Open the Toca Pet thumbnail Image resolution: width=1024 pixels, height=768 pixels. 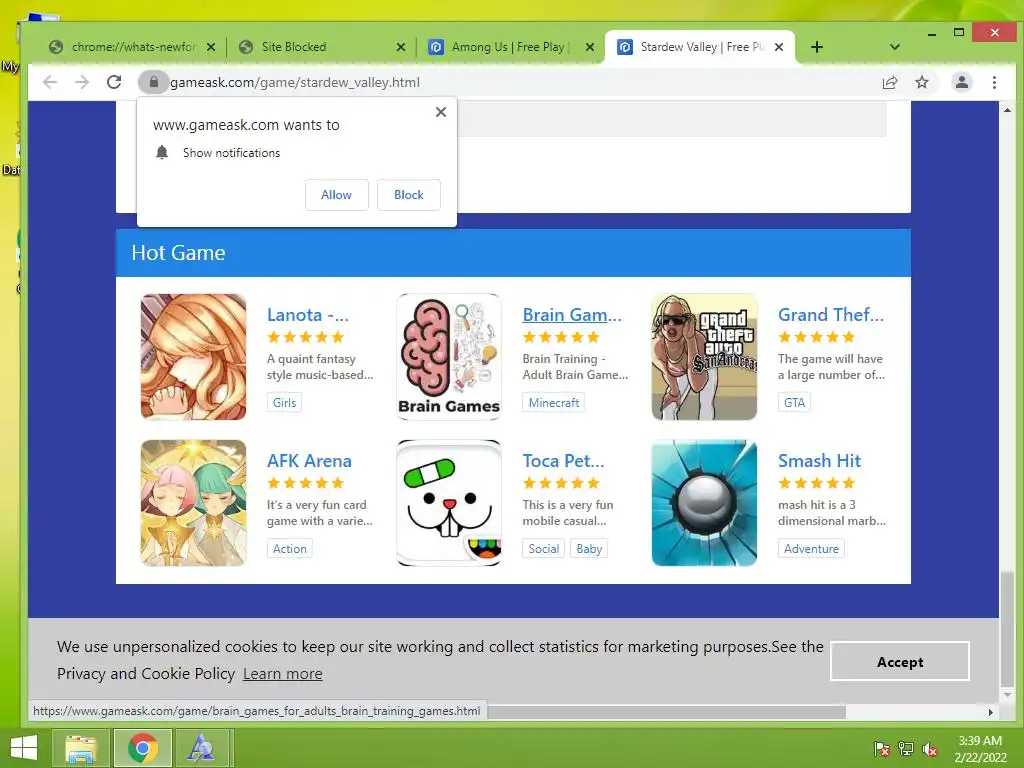tap(449, 503)
